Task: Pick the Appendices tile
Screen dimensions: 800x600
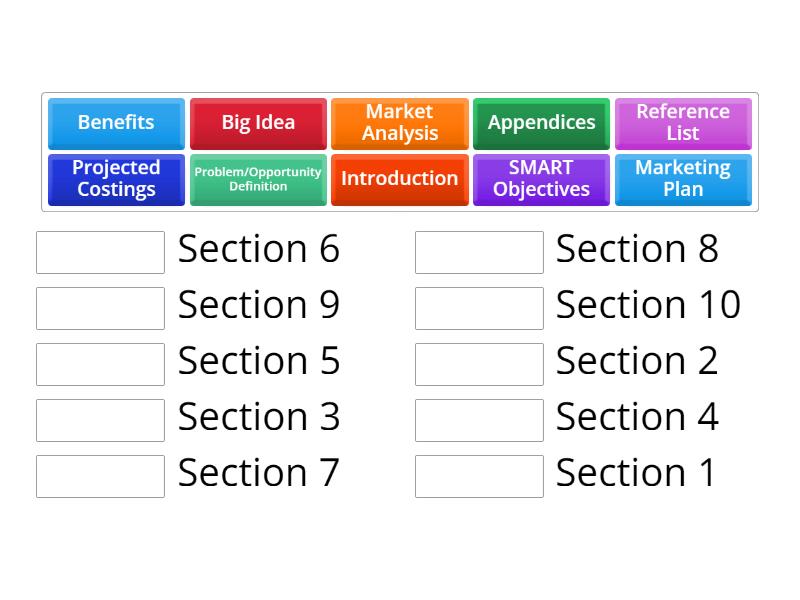Action: click(541, 123)
